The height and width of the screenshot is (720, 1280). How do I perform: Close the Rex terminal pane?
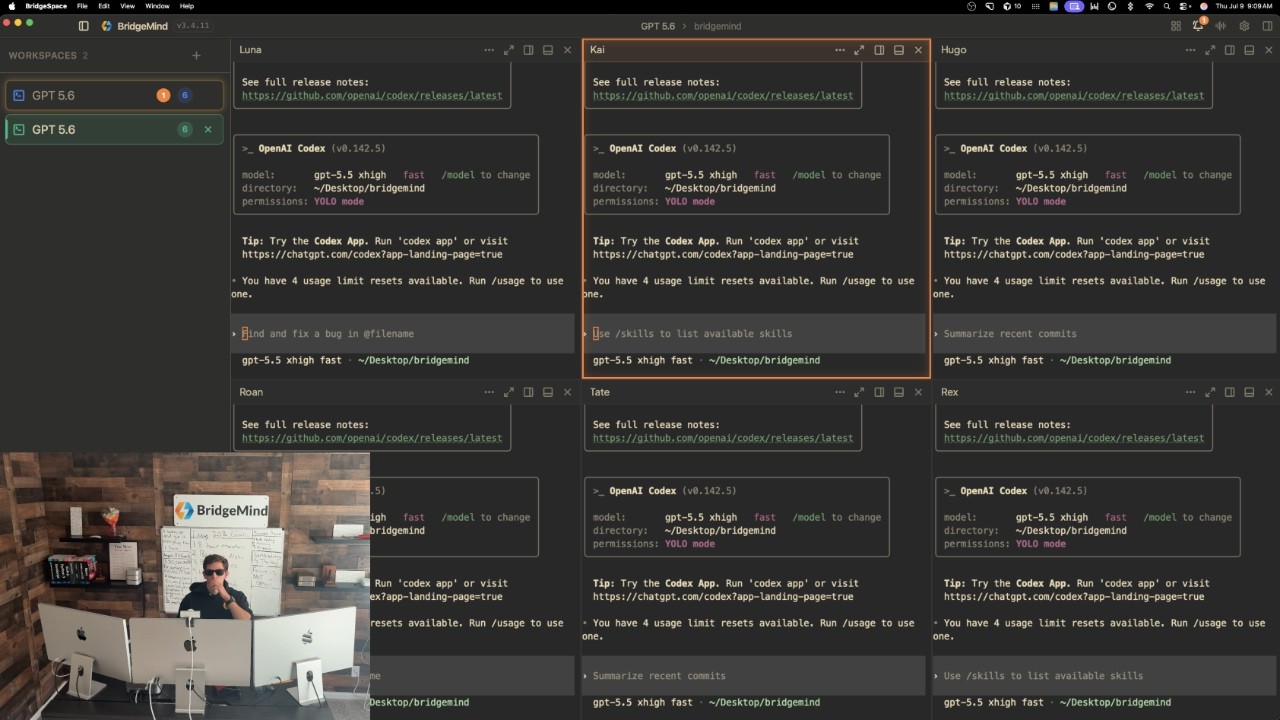coord(1269,392)
